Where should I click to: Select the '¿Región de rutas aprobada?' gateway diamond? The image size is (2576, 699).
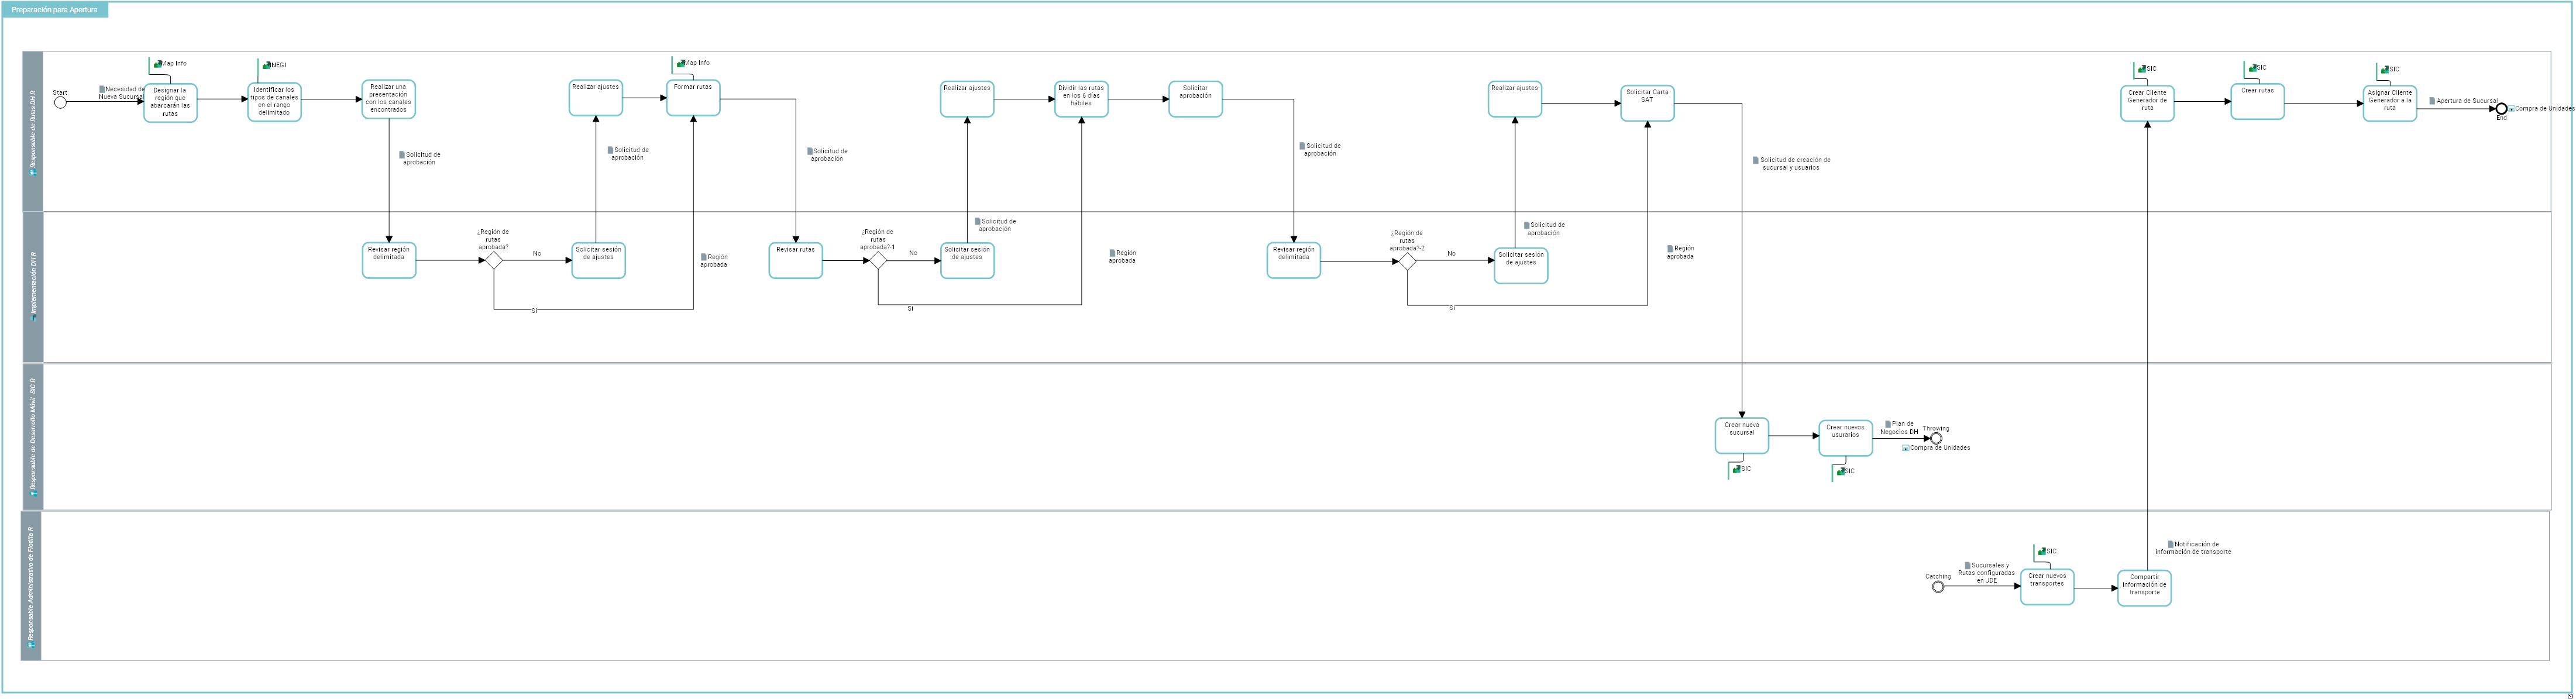tap(493, 260)
